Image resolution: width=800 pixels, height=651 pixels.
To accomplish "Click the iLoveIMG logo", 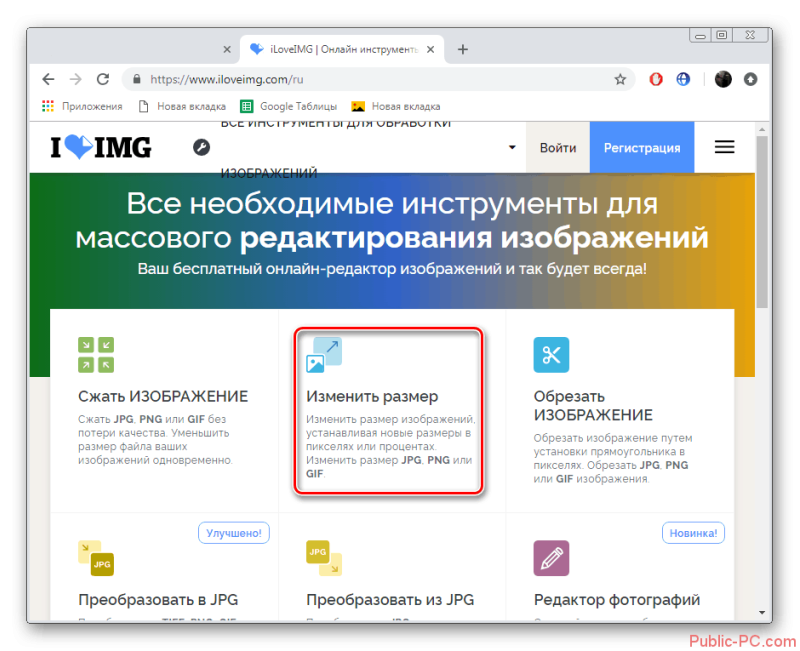I will [x=101, y=147].
